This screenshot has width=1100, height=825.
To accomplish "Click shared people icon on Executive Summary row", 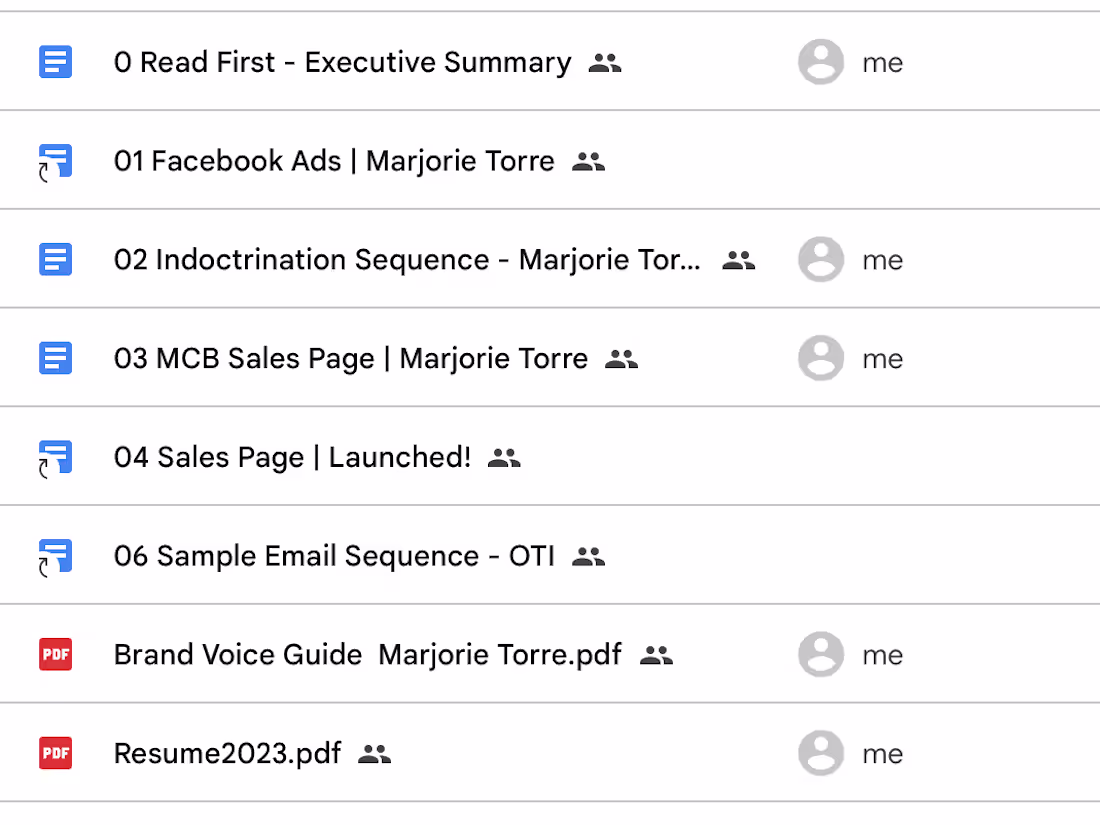I will pyautogui.click(x=605, y=63).
